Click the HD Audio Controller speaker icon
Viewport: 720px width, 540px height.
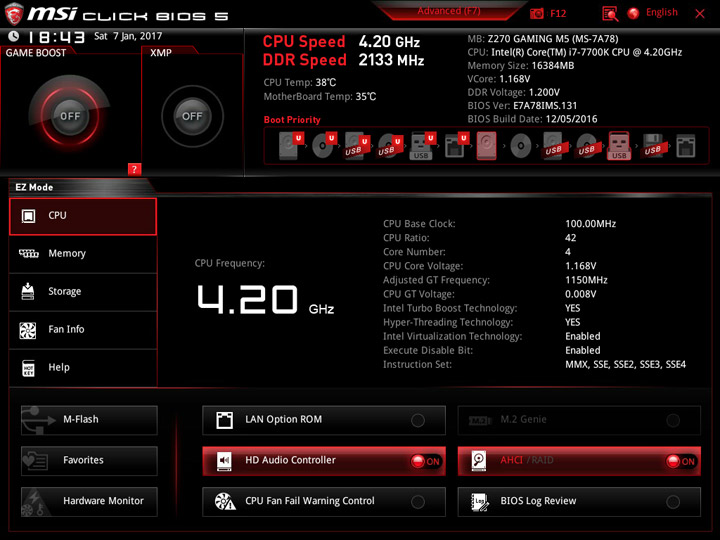point(224,461)
